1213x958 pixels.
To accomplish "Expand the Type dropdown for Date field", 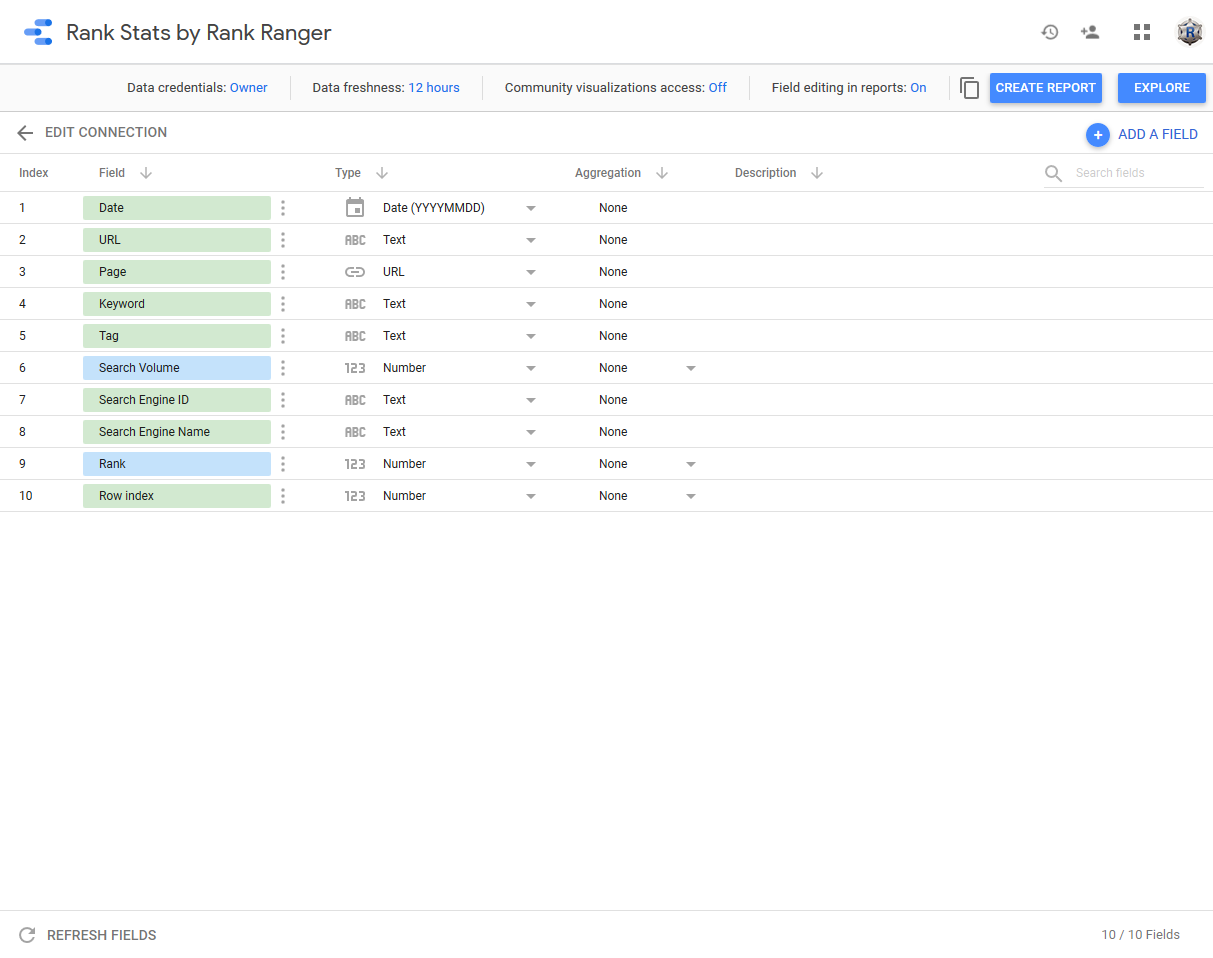I will pos(531,208).
